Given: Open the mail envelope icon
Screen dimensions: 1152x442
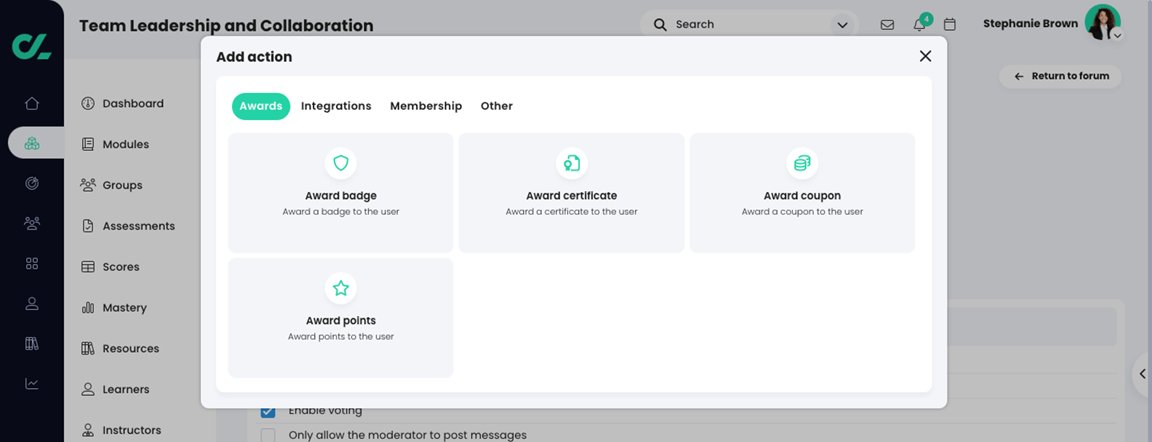Looking at the screenshot, I should click(x=887, y=25).
